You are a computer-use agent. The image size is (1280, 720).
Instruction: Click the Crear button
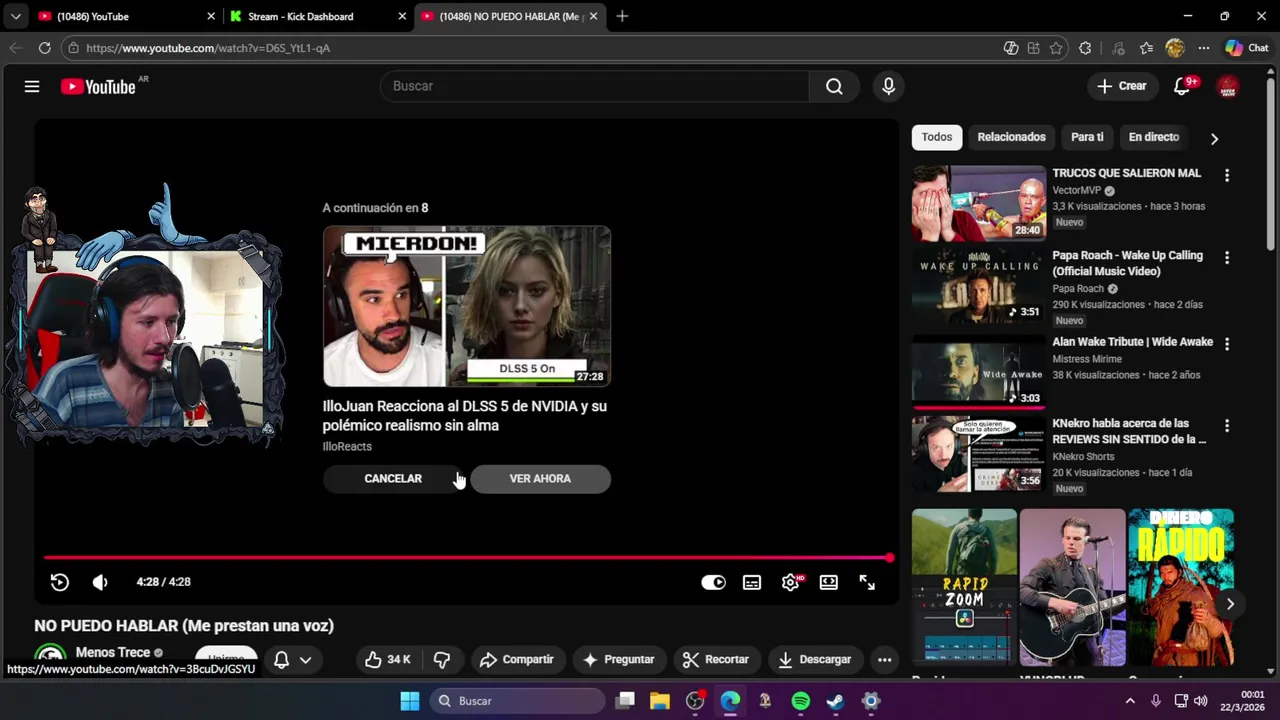pyautogui.click(x=1121, y=86)
